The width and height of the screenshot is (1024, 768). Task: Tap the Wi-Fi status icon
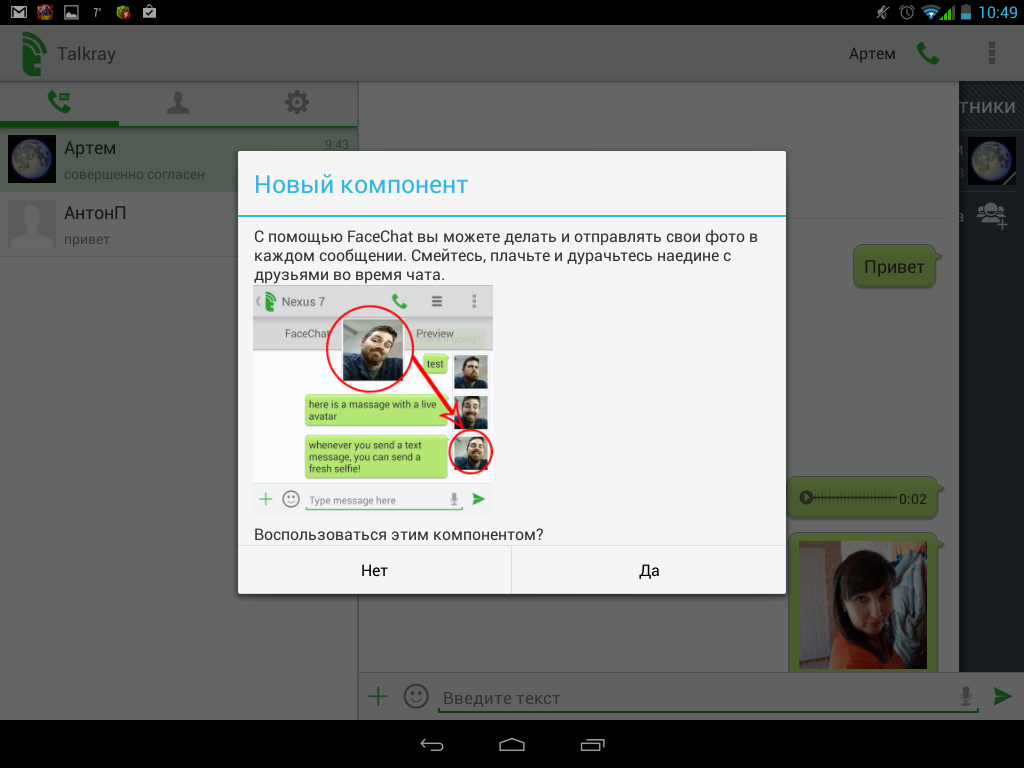tap(930, 12)
